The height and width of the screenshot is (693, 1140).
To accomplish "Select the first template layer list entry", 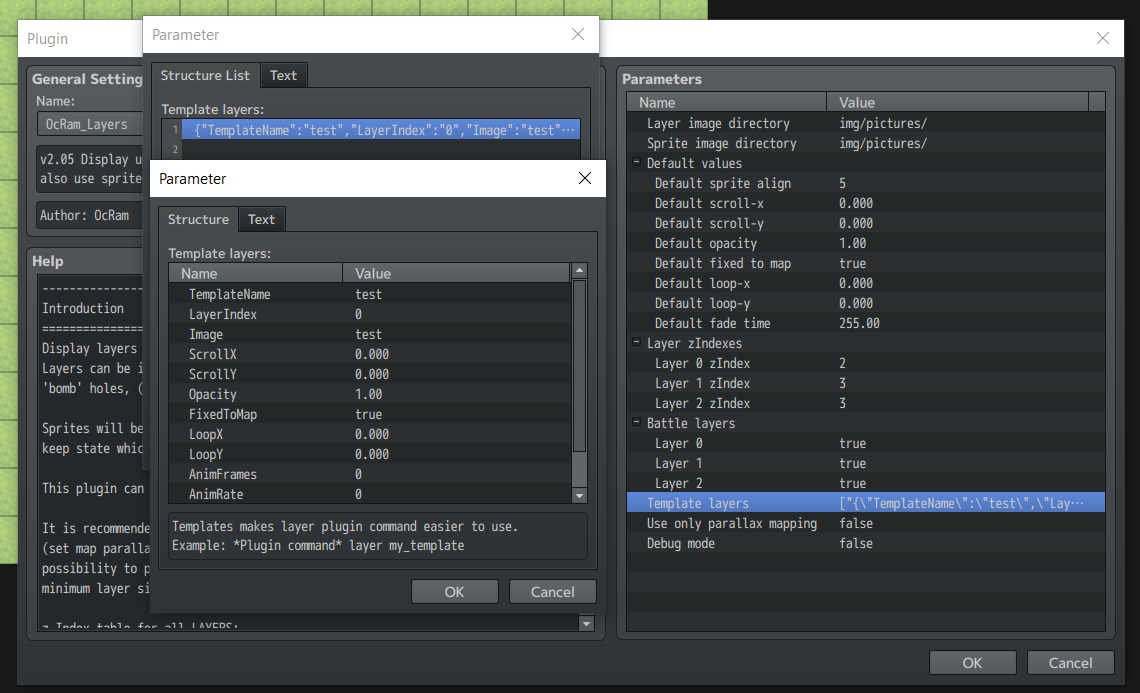I will click(x=381, y=130).
